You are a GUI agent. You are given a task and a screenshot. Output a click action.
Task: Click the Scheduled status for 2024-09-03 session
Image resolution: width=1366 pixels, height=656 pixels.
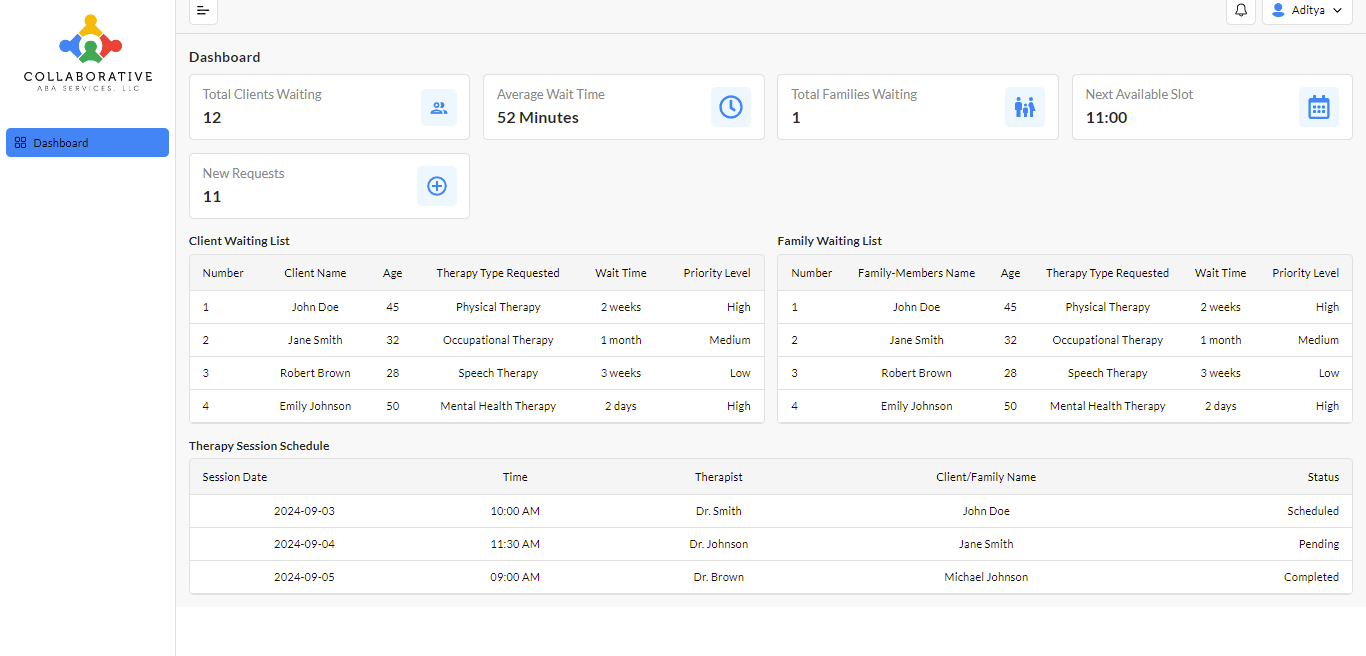(1312, 511)
